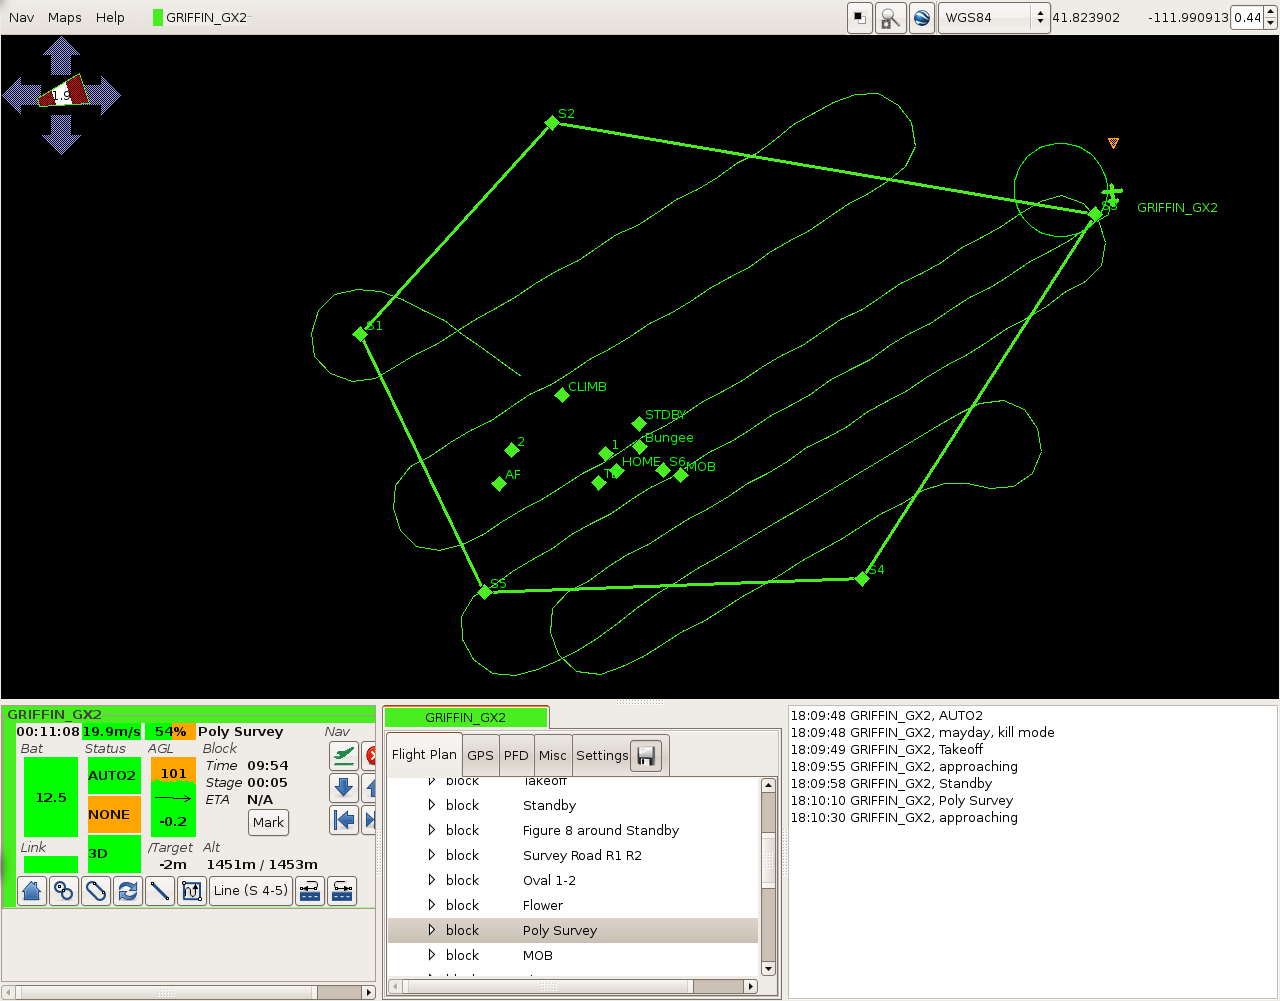Expand the Flower block
This screenshot has width=1280, height=1001.
coord(432,905)
